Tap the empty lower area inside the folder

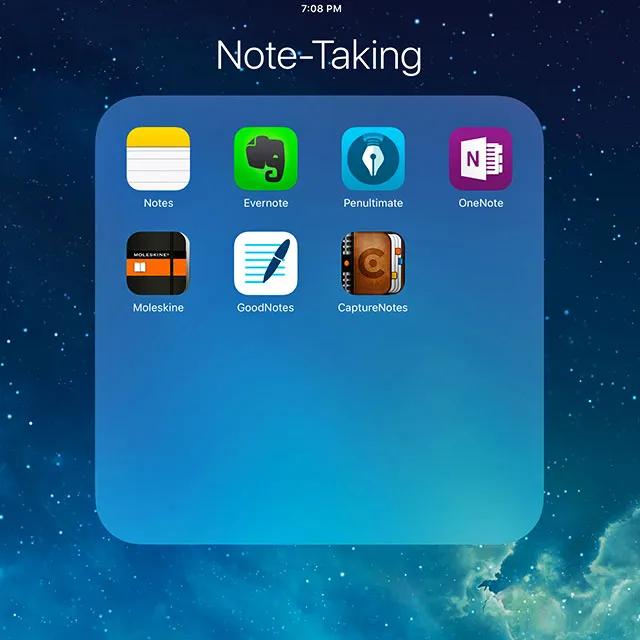click(x=320, y=440)
